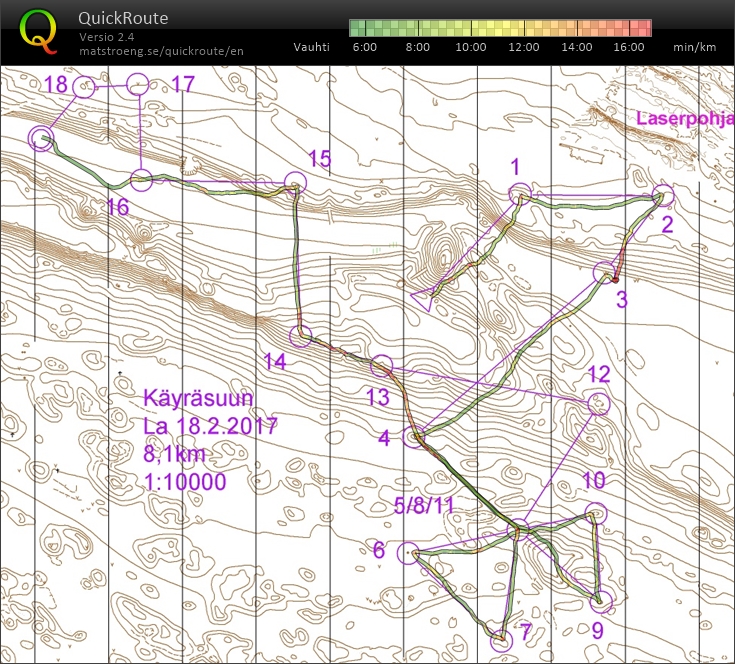Click control circle 1 on the map
735x664 pixels.
coord(520,194)
